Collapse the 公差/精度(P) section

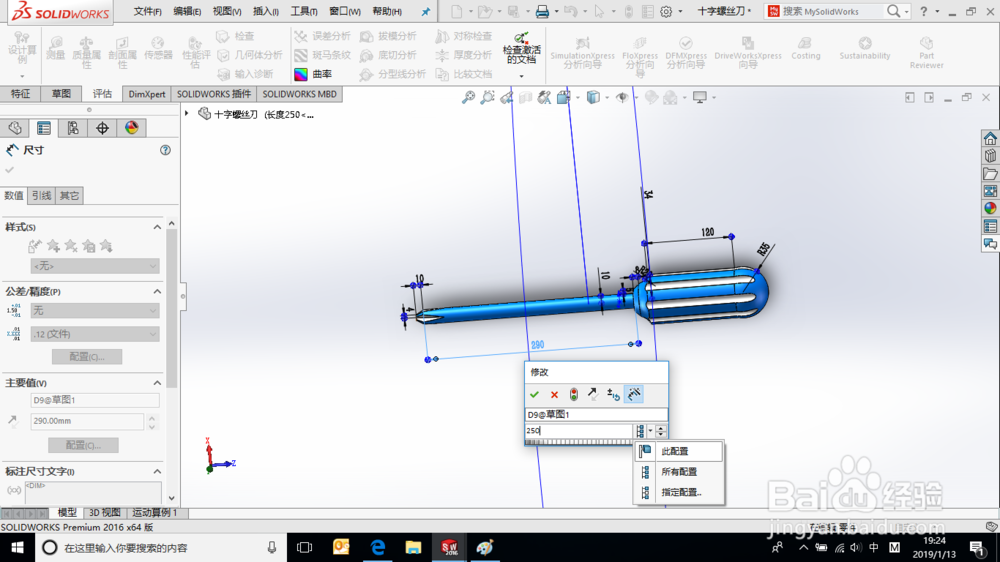pyautogui.click(x=157, y=292)
